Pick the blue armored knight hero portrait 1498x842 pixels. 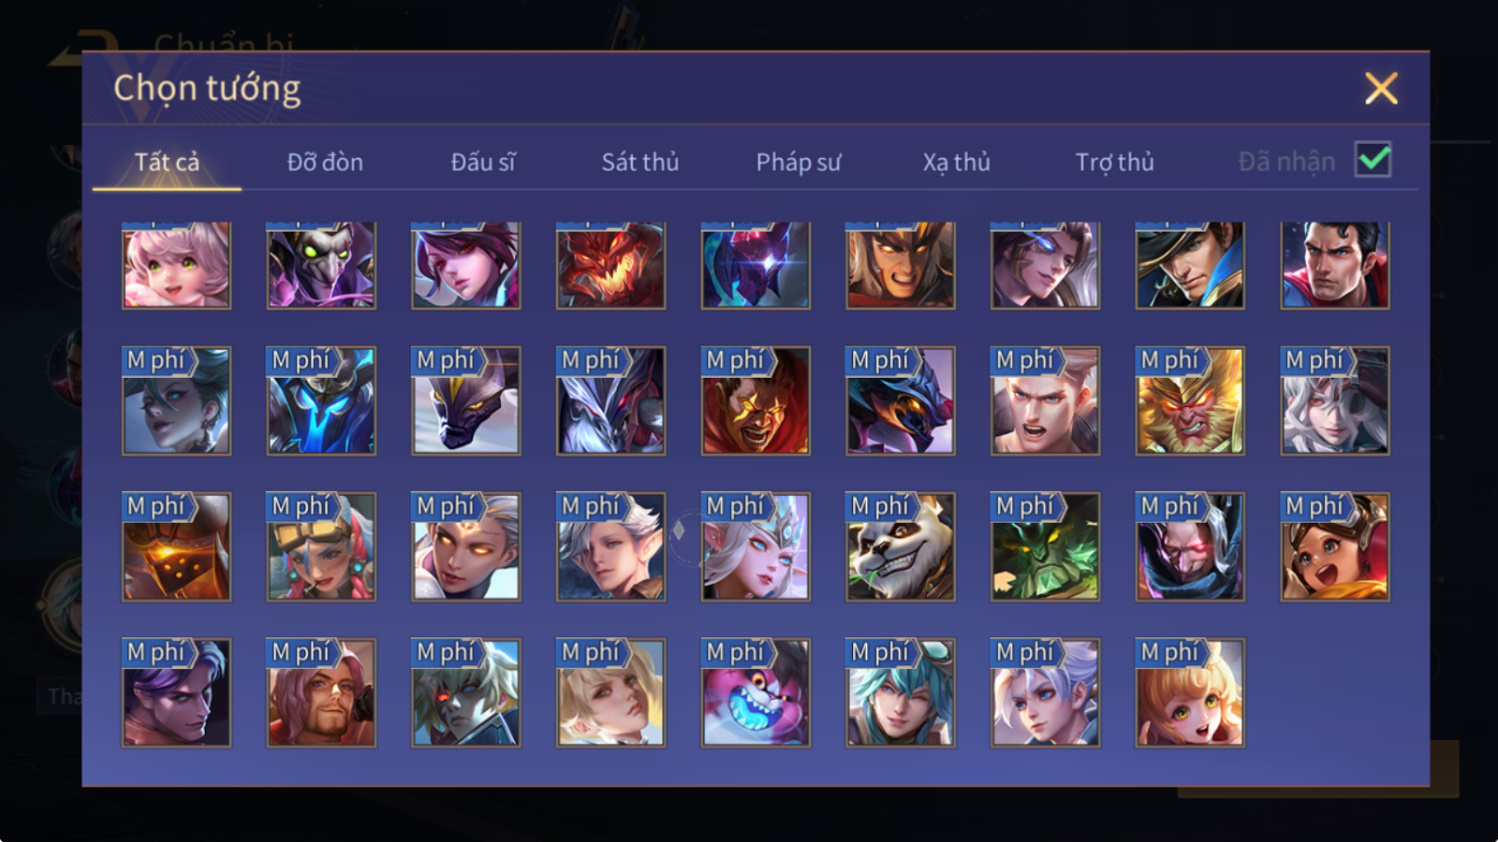click(321, 400)
